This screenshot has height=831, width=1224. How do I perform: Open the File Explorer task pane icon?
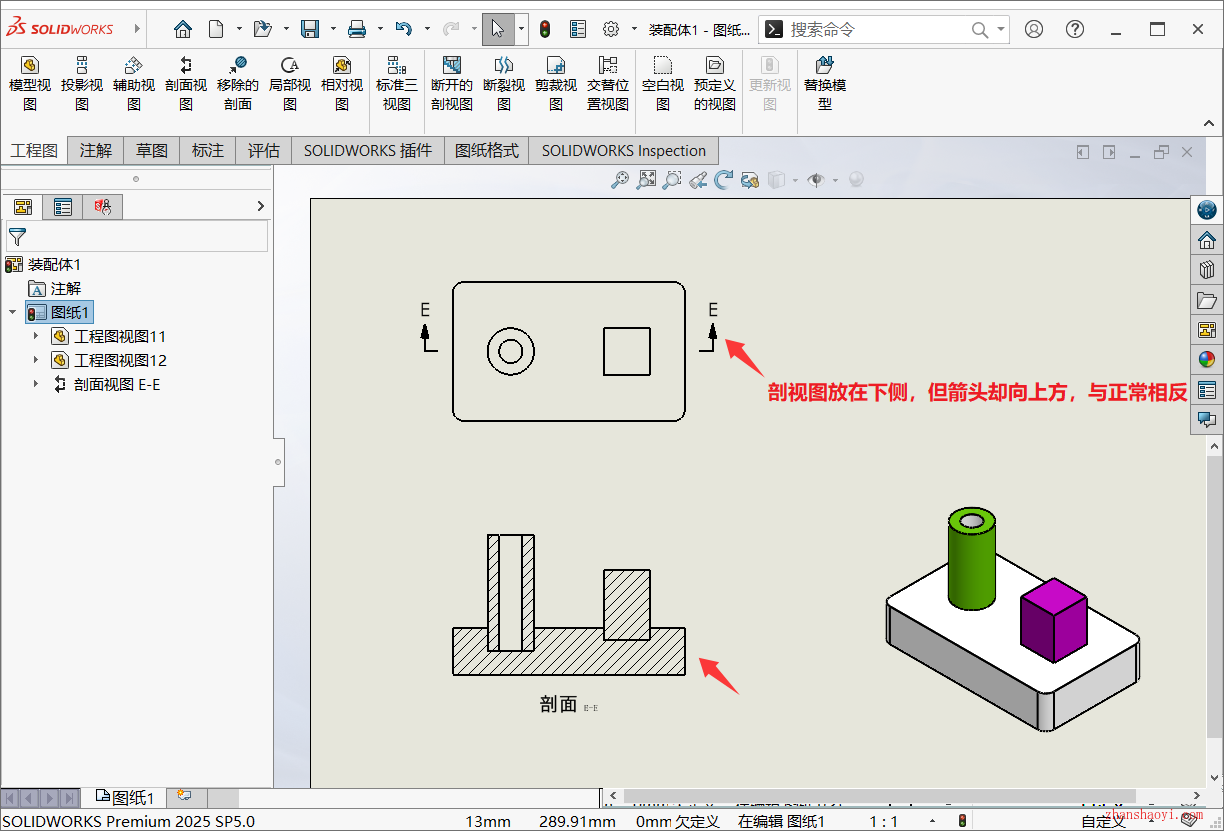[1207, 300]
